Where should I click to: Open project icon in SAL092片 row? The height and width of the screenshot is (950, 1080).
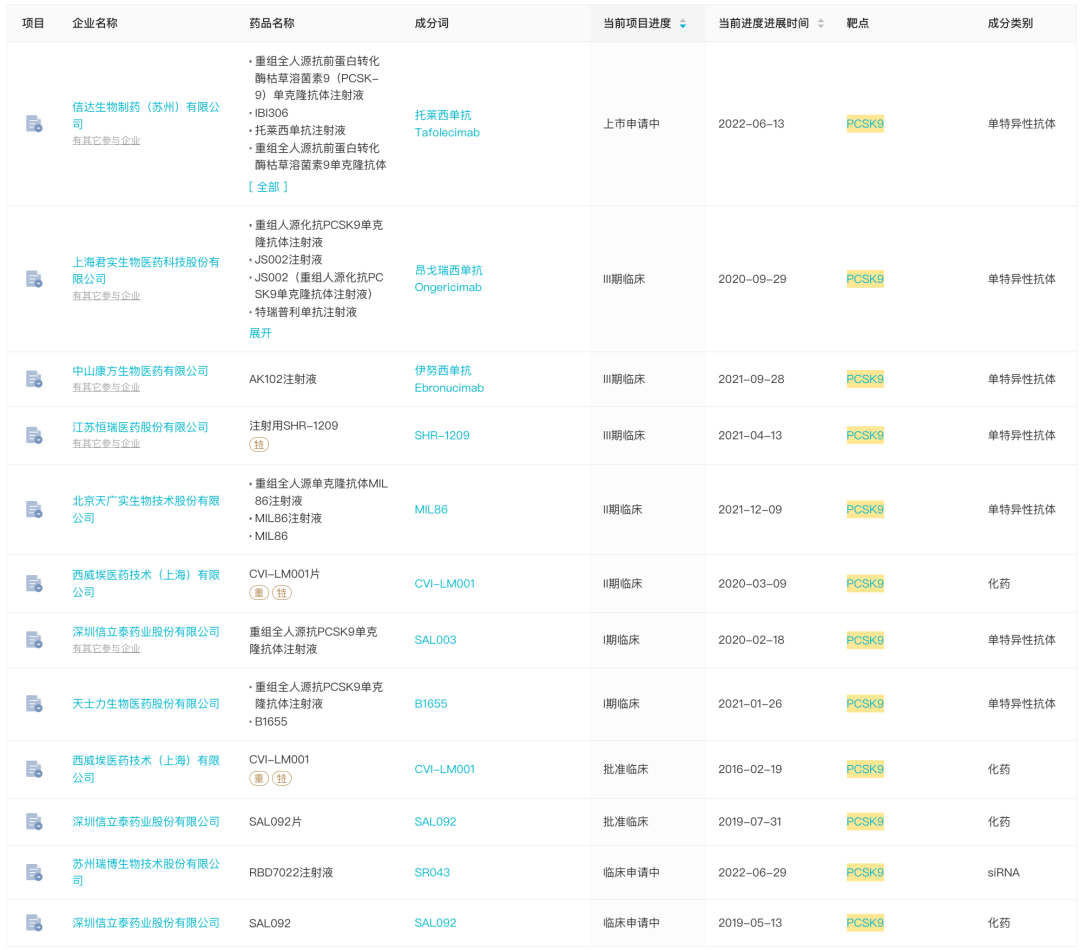[34, 821]
